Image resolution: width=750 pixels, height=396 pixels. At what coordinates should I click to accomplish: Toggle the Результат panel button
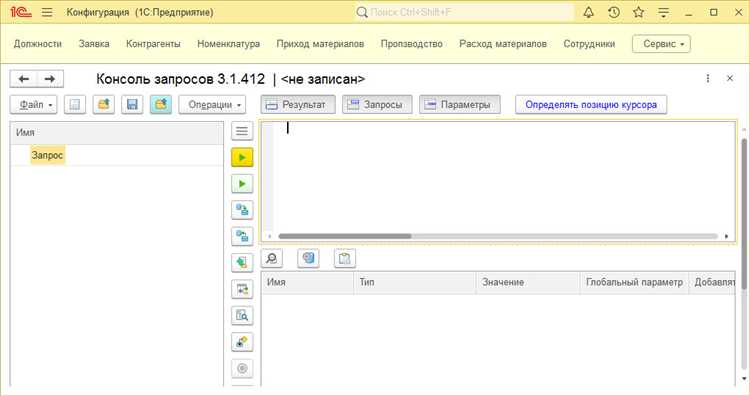pyautogui.click(x=298, y=105)
